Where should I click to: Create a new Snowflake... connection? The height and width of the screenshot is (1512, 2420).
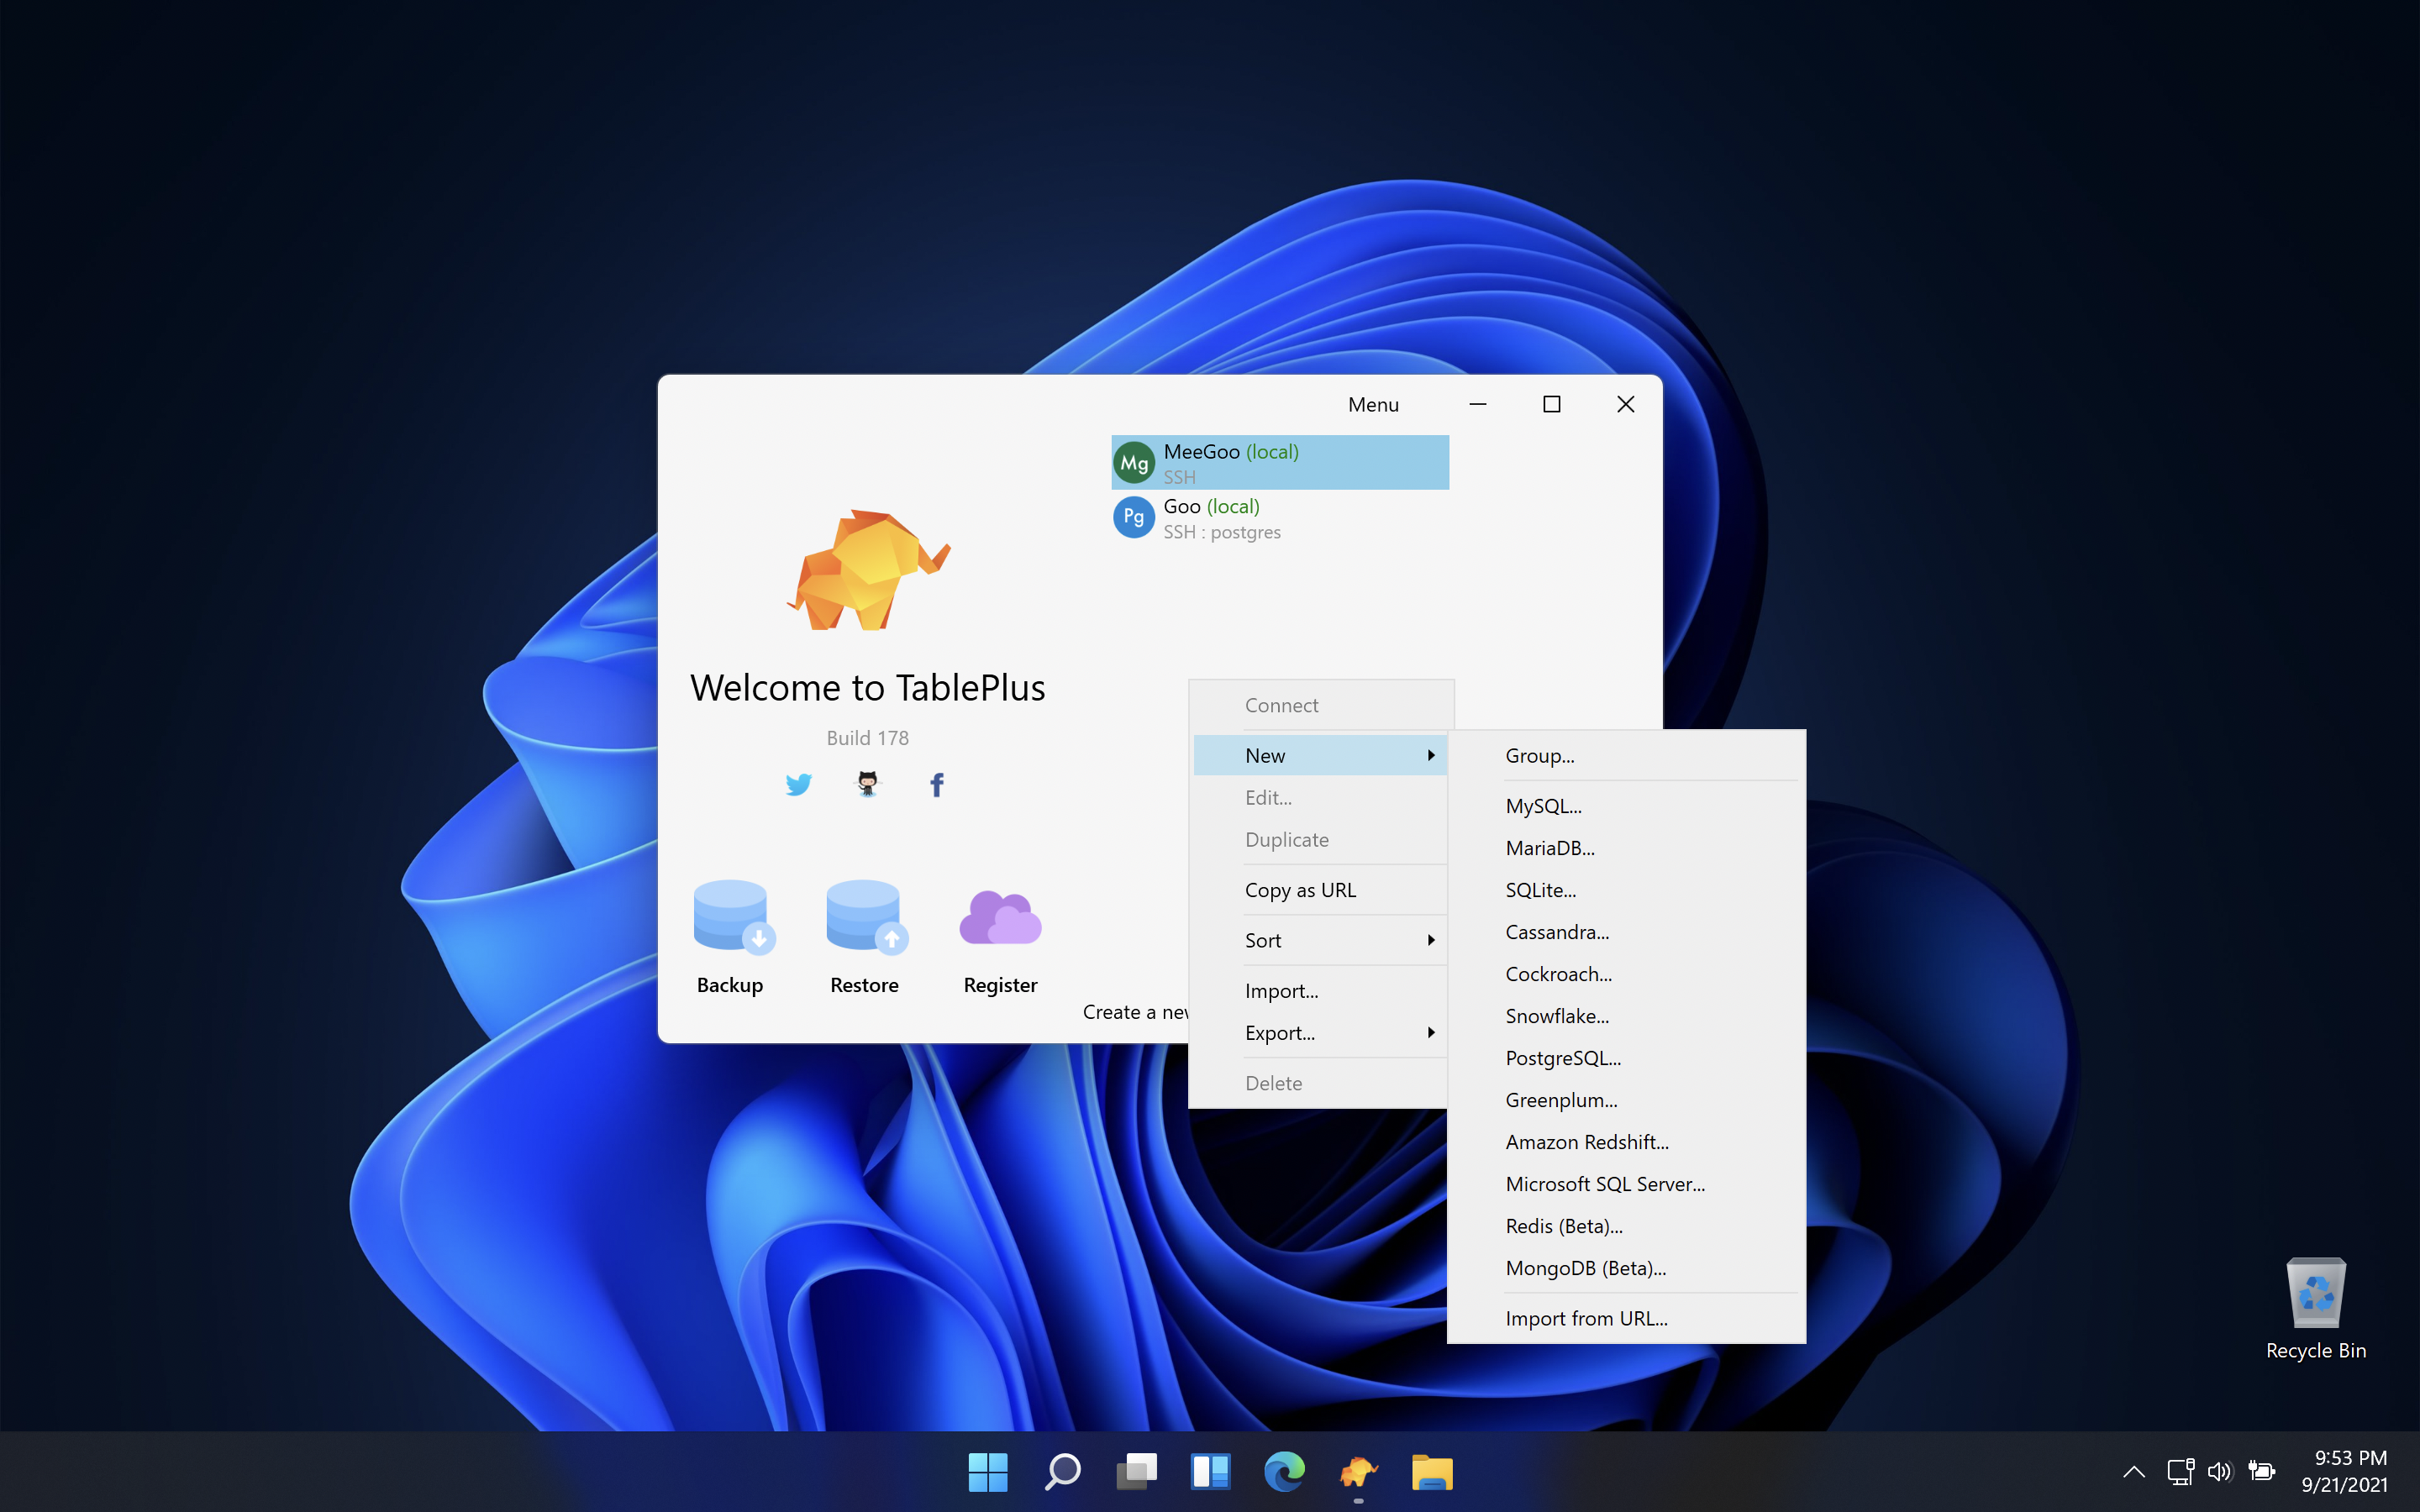[1626, 1015]
